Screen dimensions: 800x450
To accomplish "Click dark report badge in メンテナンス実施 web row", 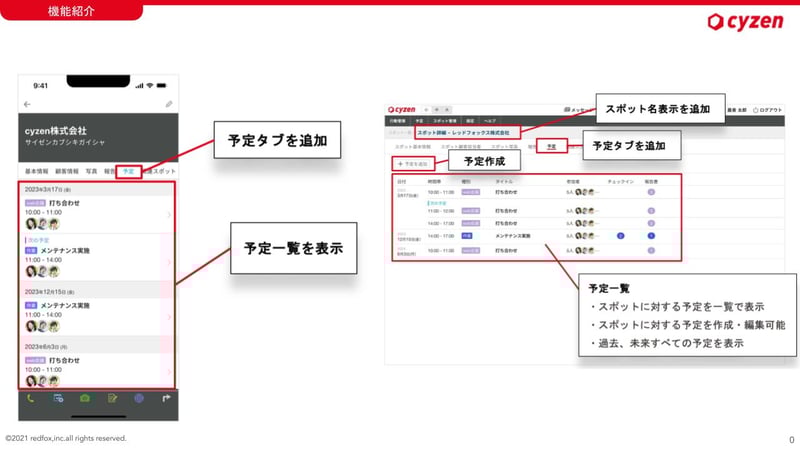I will click(x=651, y=236).
